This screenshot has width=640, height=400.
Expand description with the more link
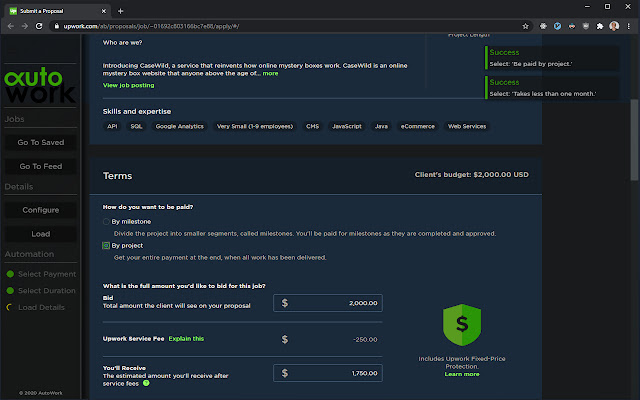point(270,73)
